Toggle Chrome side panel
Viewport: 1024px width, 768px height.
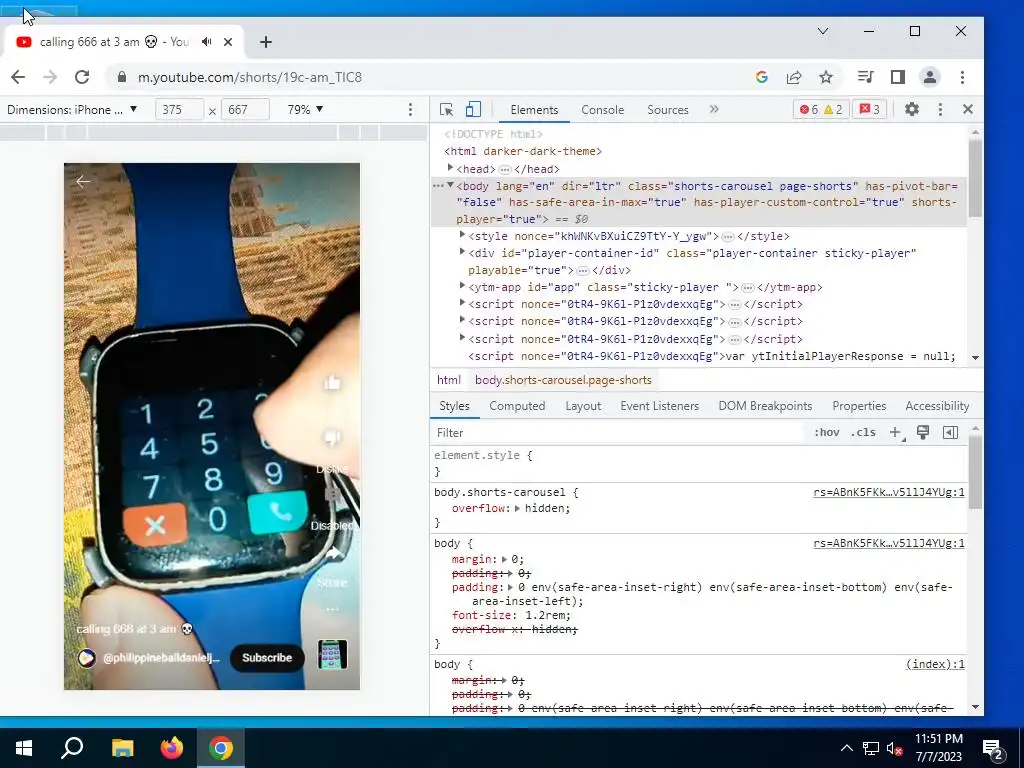(x=898, y=77)
